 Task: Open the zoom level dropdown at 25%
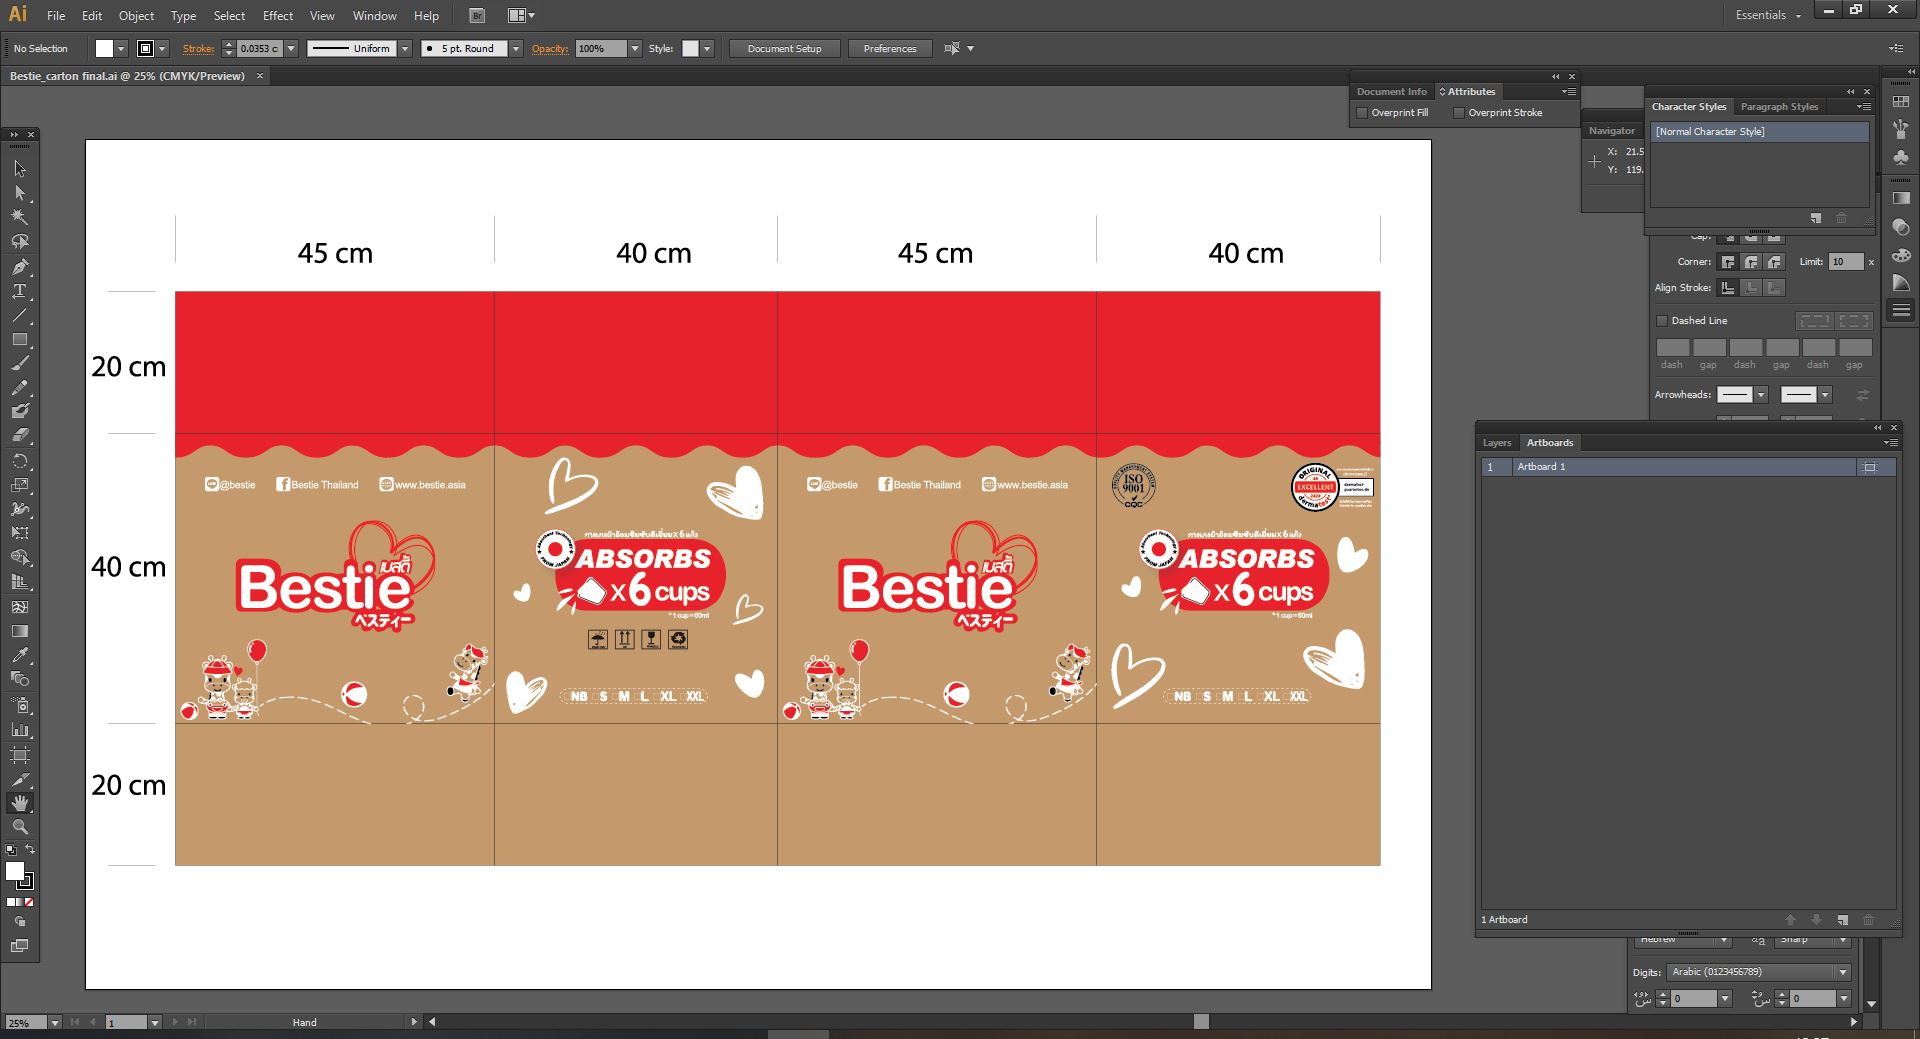55,1023
